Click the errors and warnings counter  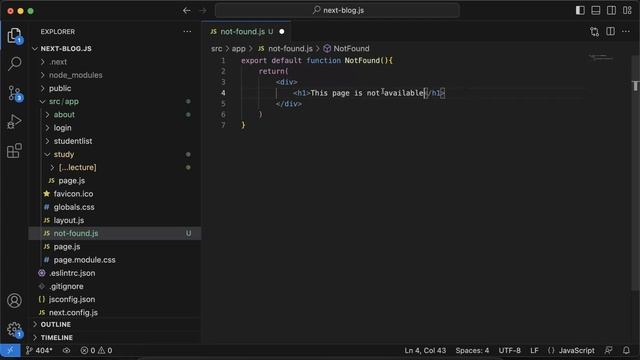click(96, 350)
